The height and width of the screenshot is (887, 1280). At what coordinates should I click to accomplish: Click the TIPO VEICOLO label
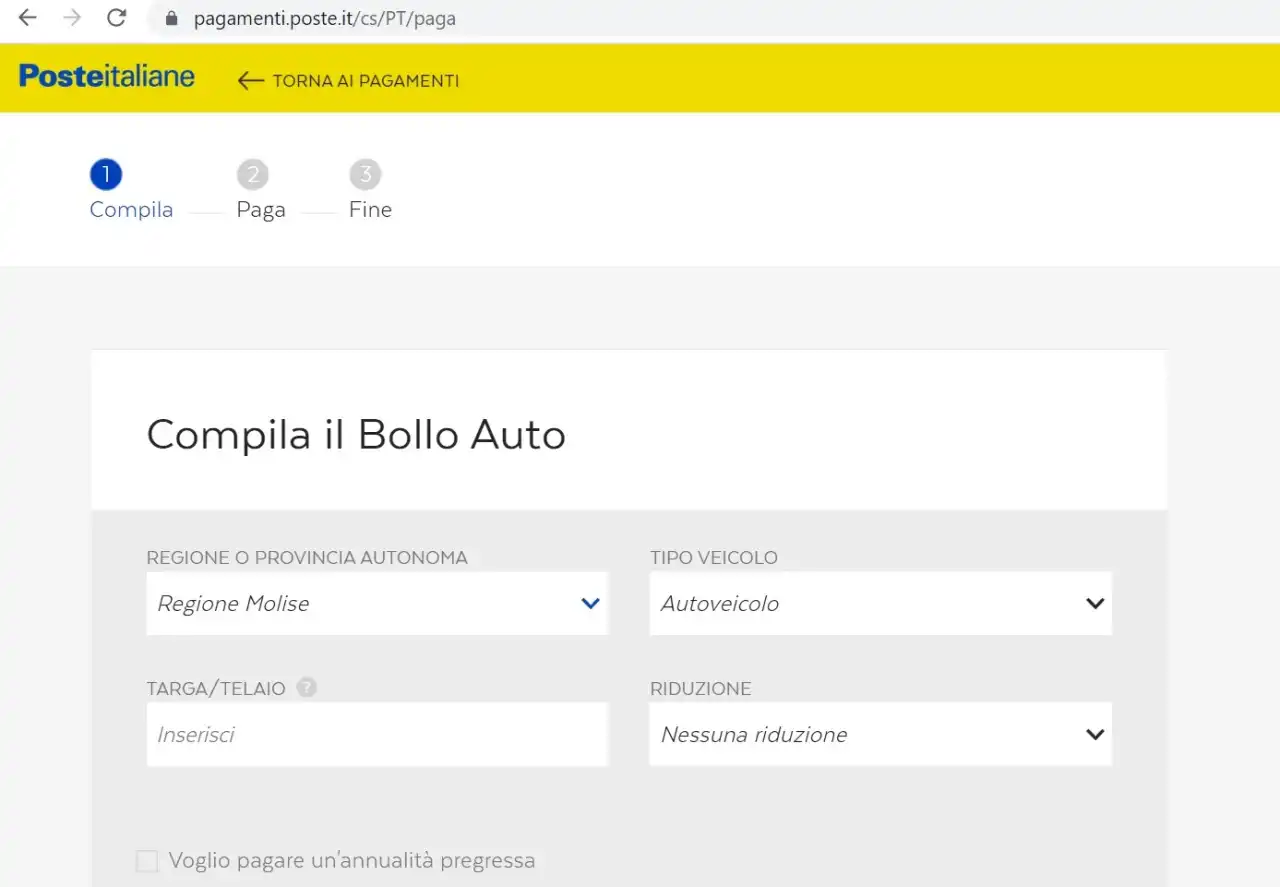point(714,558)
